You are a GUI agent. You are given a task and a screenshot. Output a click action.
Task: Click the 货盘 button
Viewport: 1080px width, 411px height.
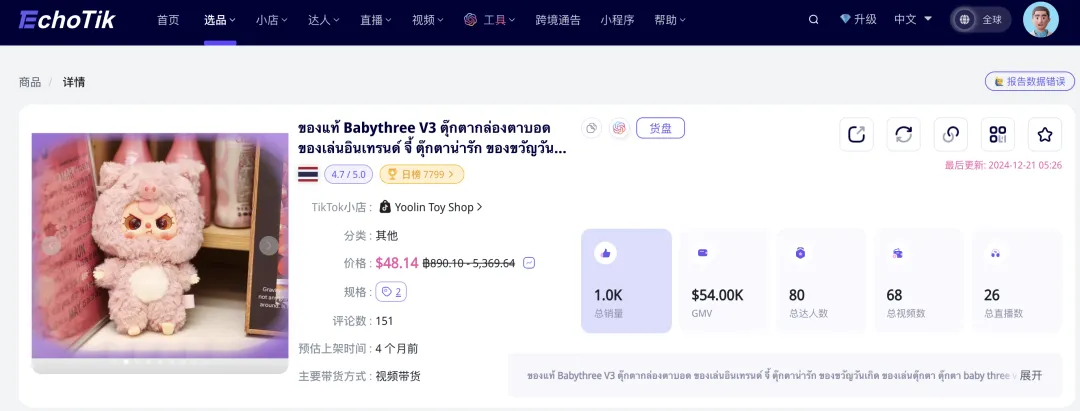tap(661, 128)
